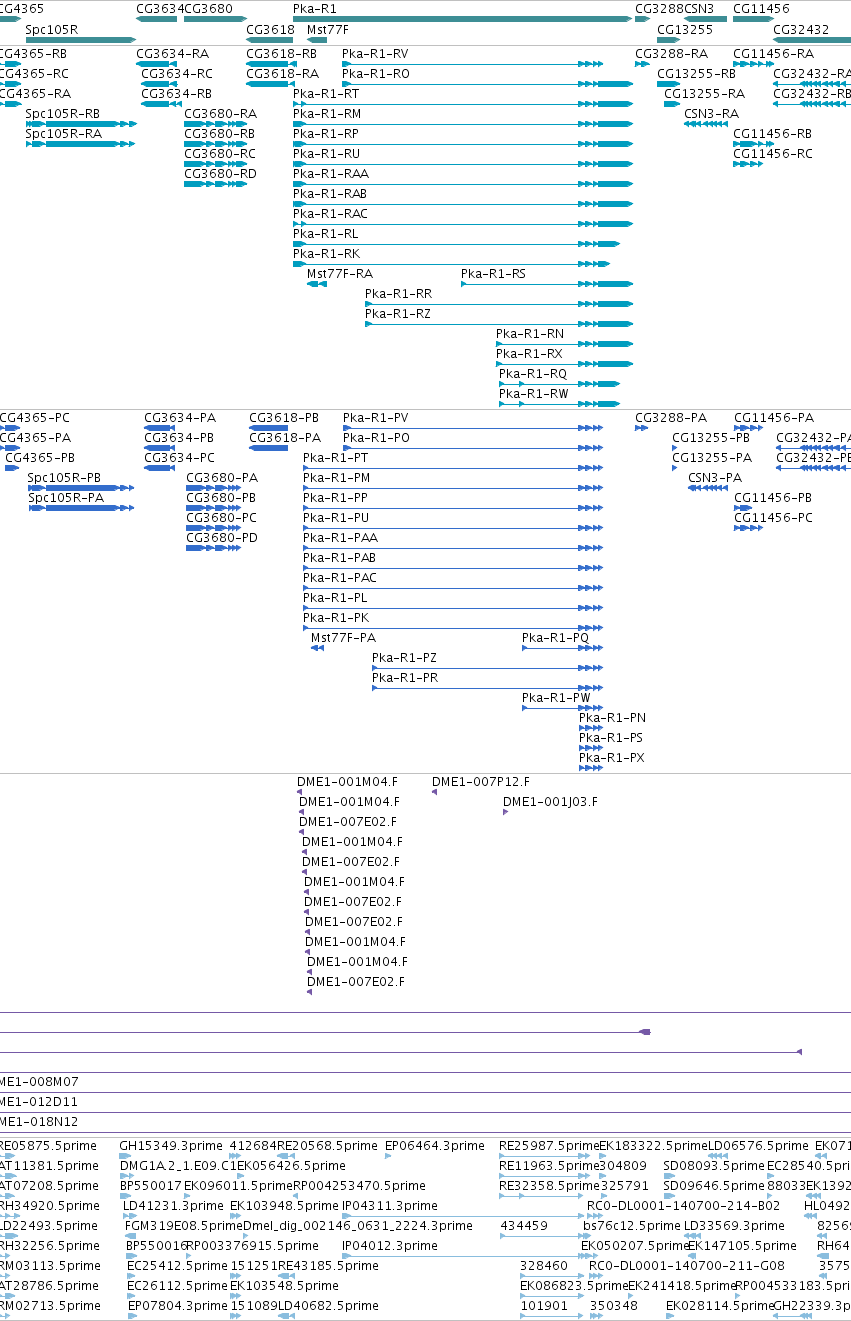This screenshot has height=1321, width=851.
Task: Click the CG32432 gene label
Action: pyautogui.click(x=801, y=29)
